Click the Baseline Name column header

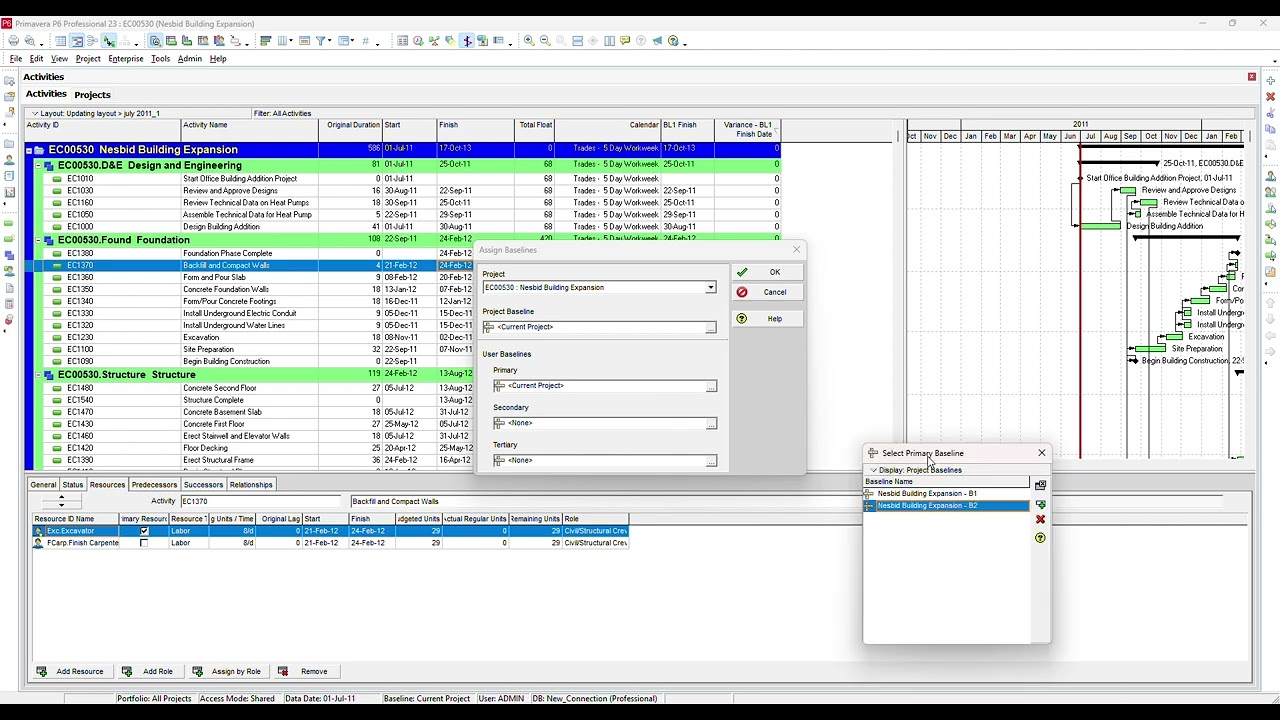pyautogui.click(x=946, y=482)
